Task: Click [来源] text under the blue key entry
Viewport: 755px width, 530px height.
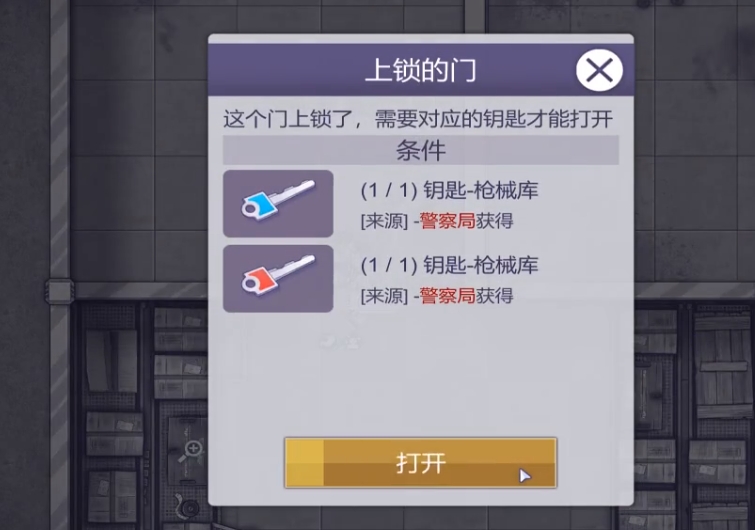Action: [x=384, y=221]
